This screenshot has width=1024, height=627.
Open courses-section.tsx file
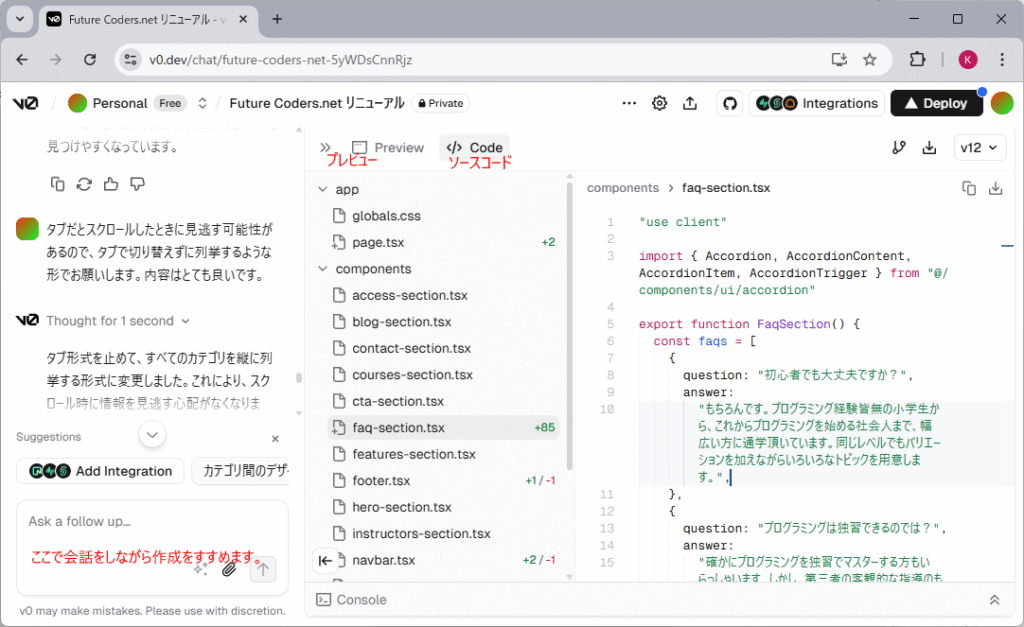(x=412, y=375)
